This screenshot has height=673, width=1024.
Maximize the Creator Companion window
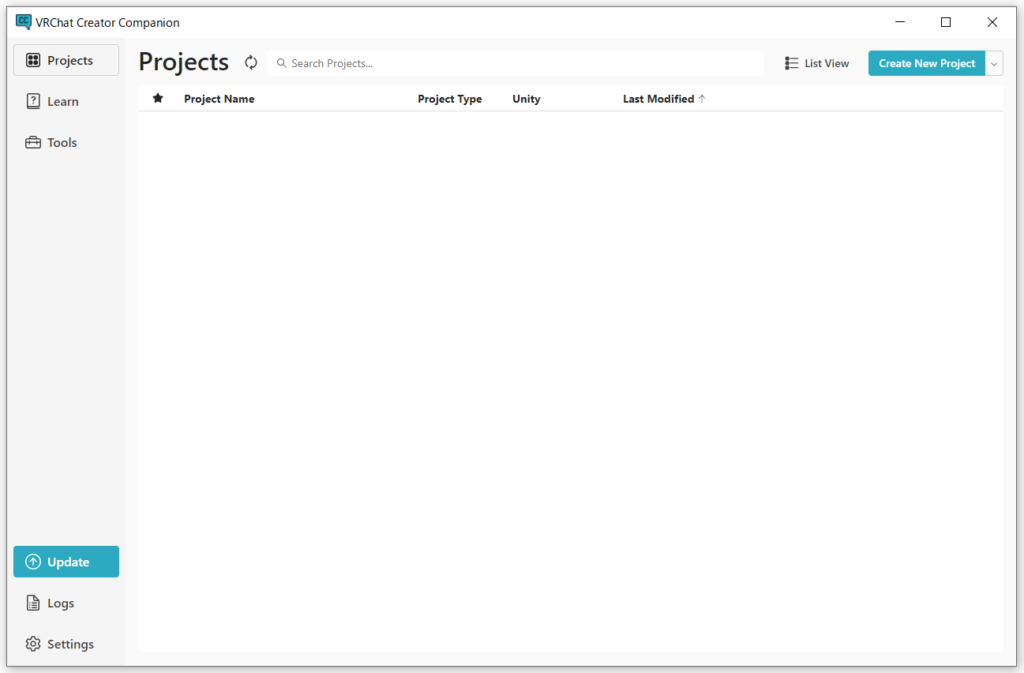[x=946, y=22]
